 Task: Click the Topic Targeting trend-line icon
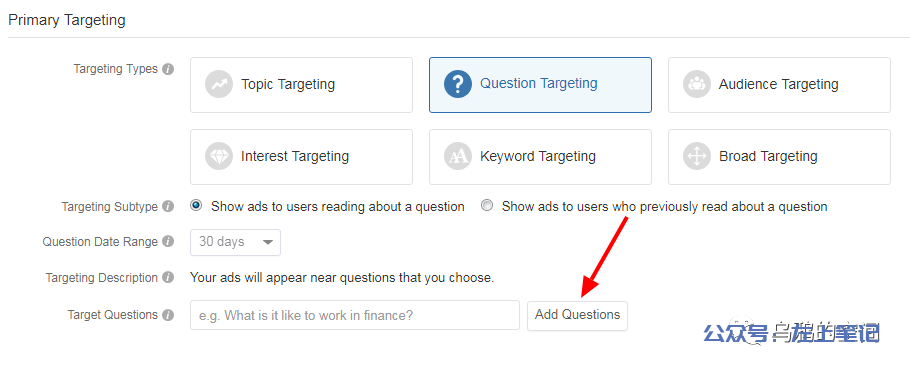(219, 85)
